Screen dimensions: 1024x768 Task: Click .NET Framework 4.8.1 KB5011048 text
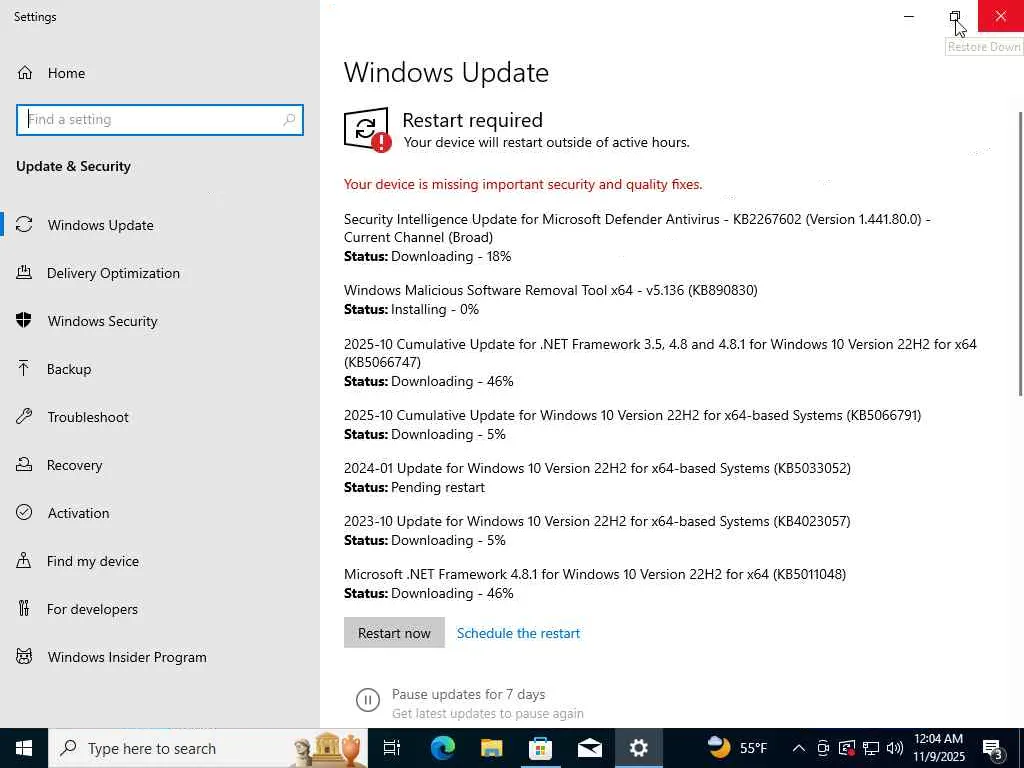(x=595, y=573)
